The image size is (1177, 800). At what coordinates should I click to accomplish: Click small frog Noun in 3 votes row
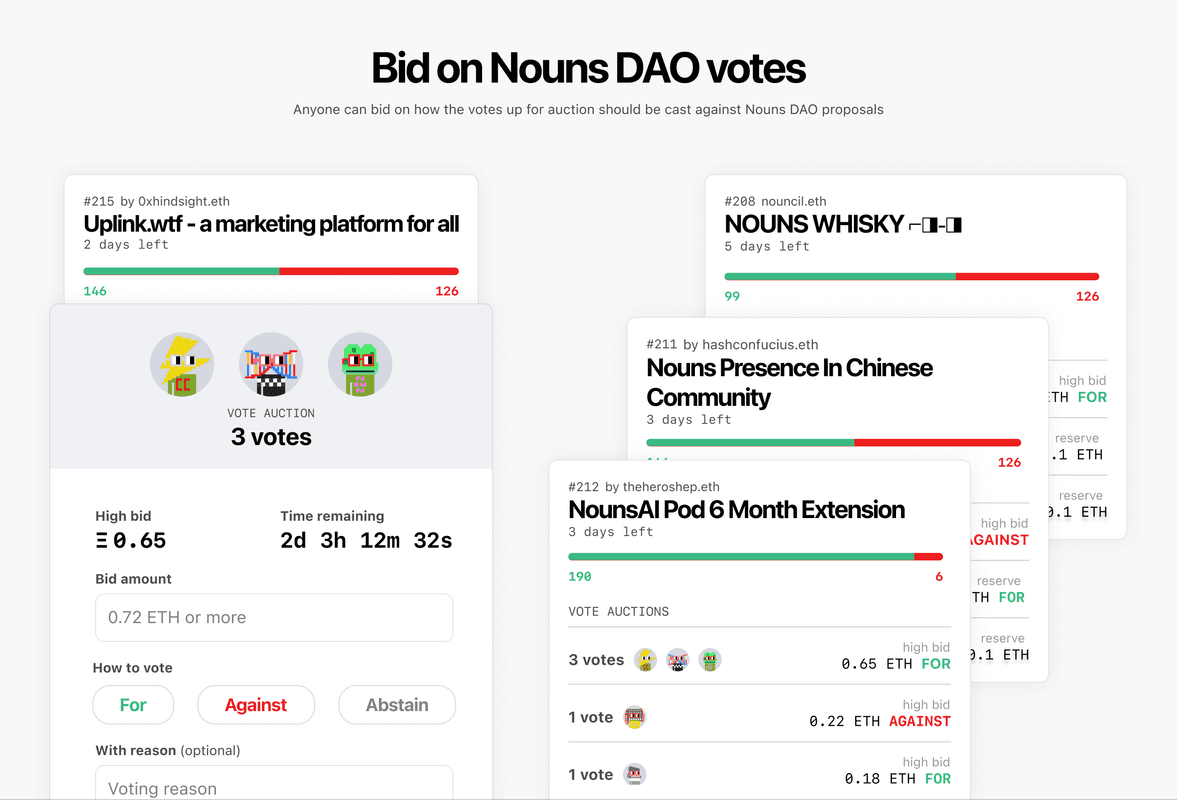[710, 660]
